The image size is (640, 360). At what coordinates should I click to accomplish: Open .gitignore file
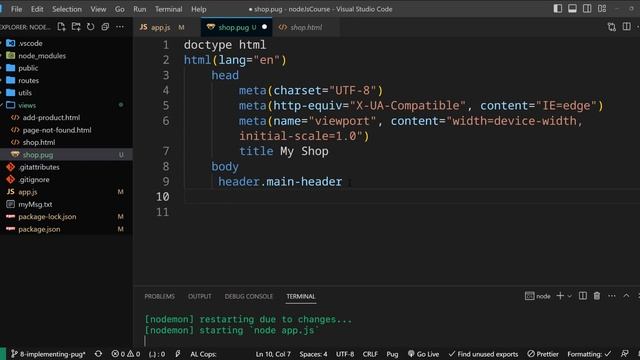(66, 180)
